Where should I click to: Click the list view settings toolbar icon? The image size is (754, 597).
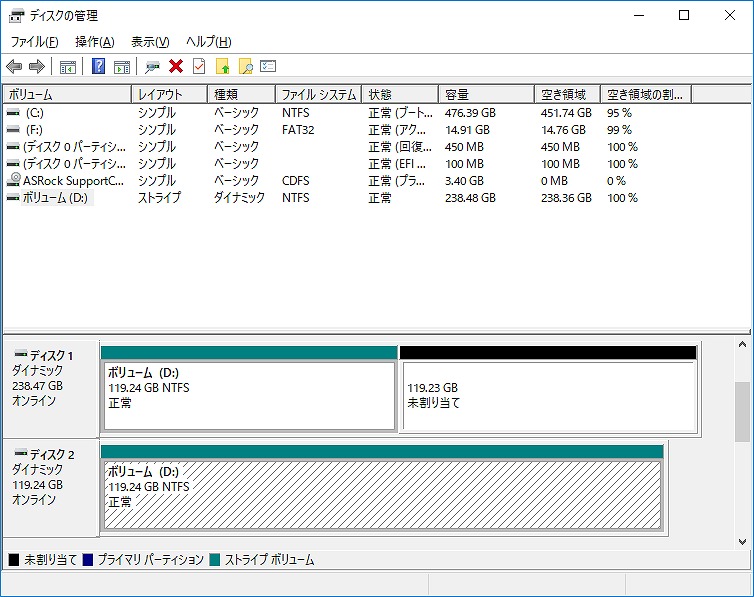tap(268, 66)
